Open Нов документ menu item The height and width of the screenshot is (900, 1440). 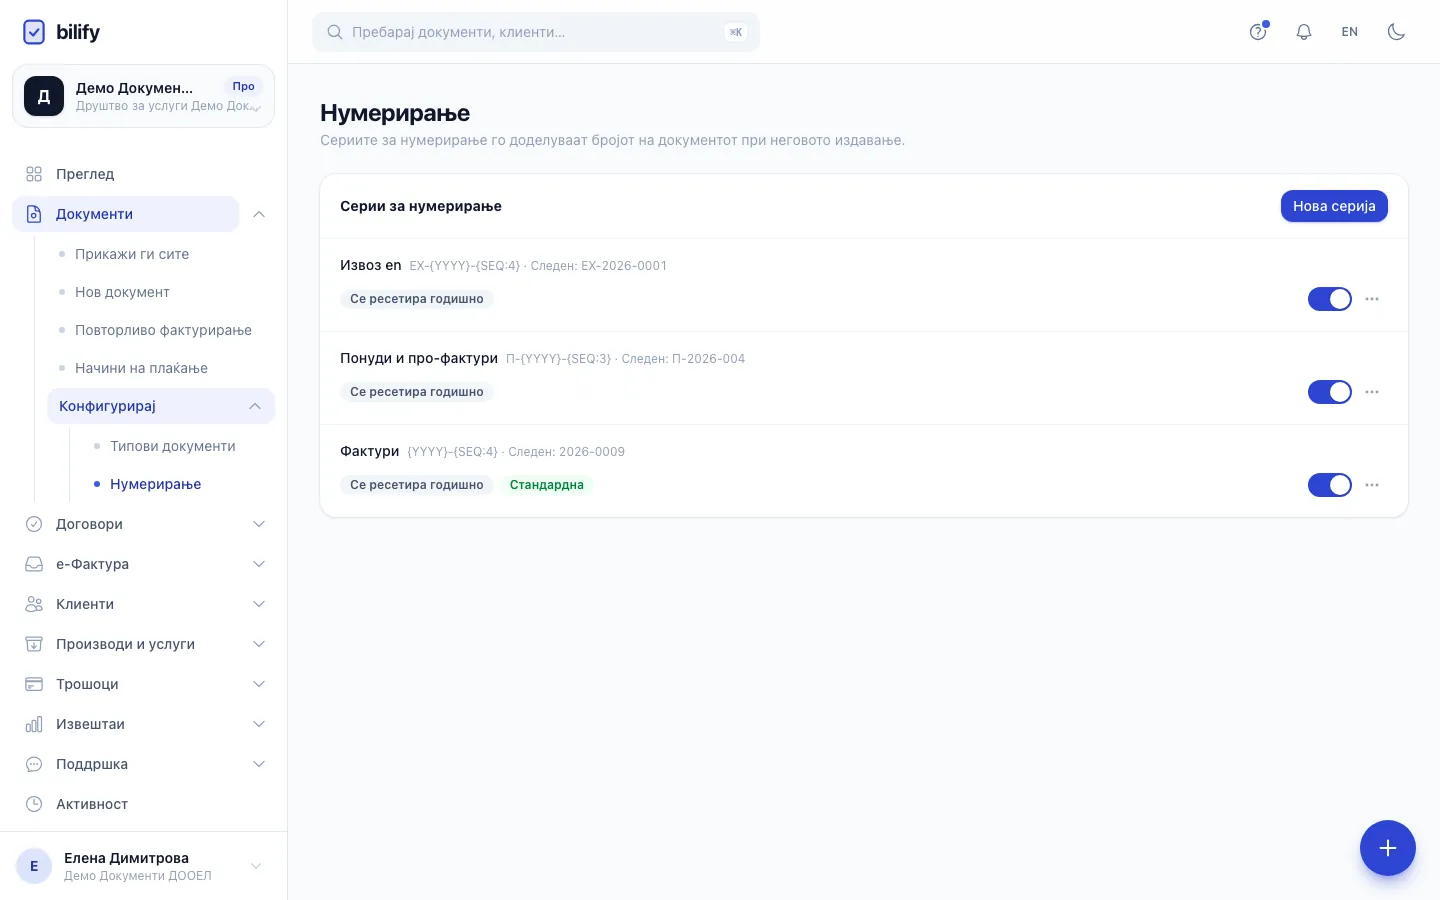click(x=122, y=292)
